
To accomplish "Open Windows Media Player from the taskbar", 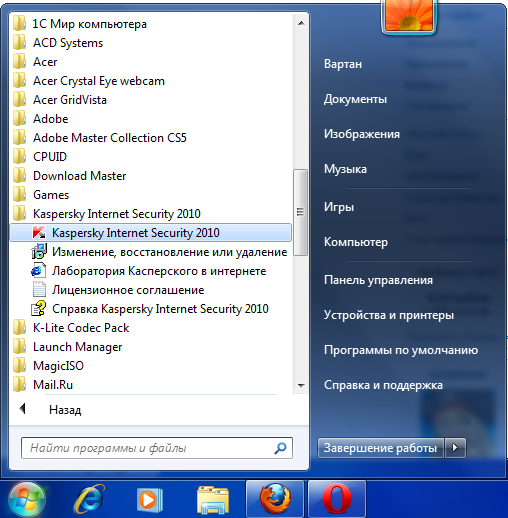I will (x=150, y=500).
